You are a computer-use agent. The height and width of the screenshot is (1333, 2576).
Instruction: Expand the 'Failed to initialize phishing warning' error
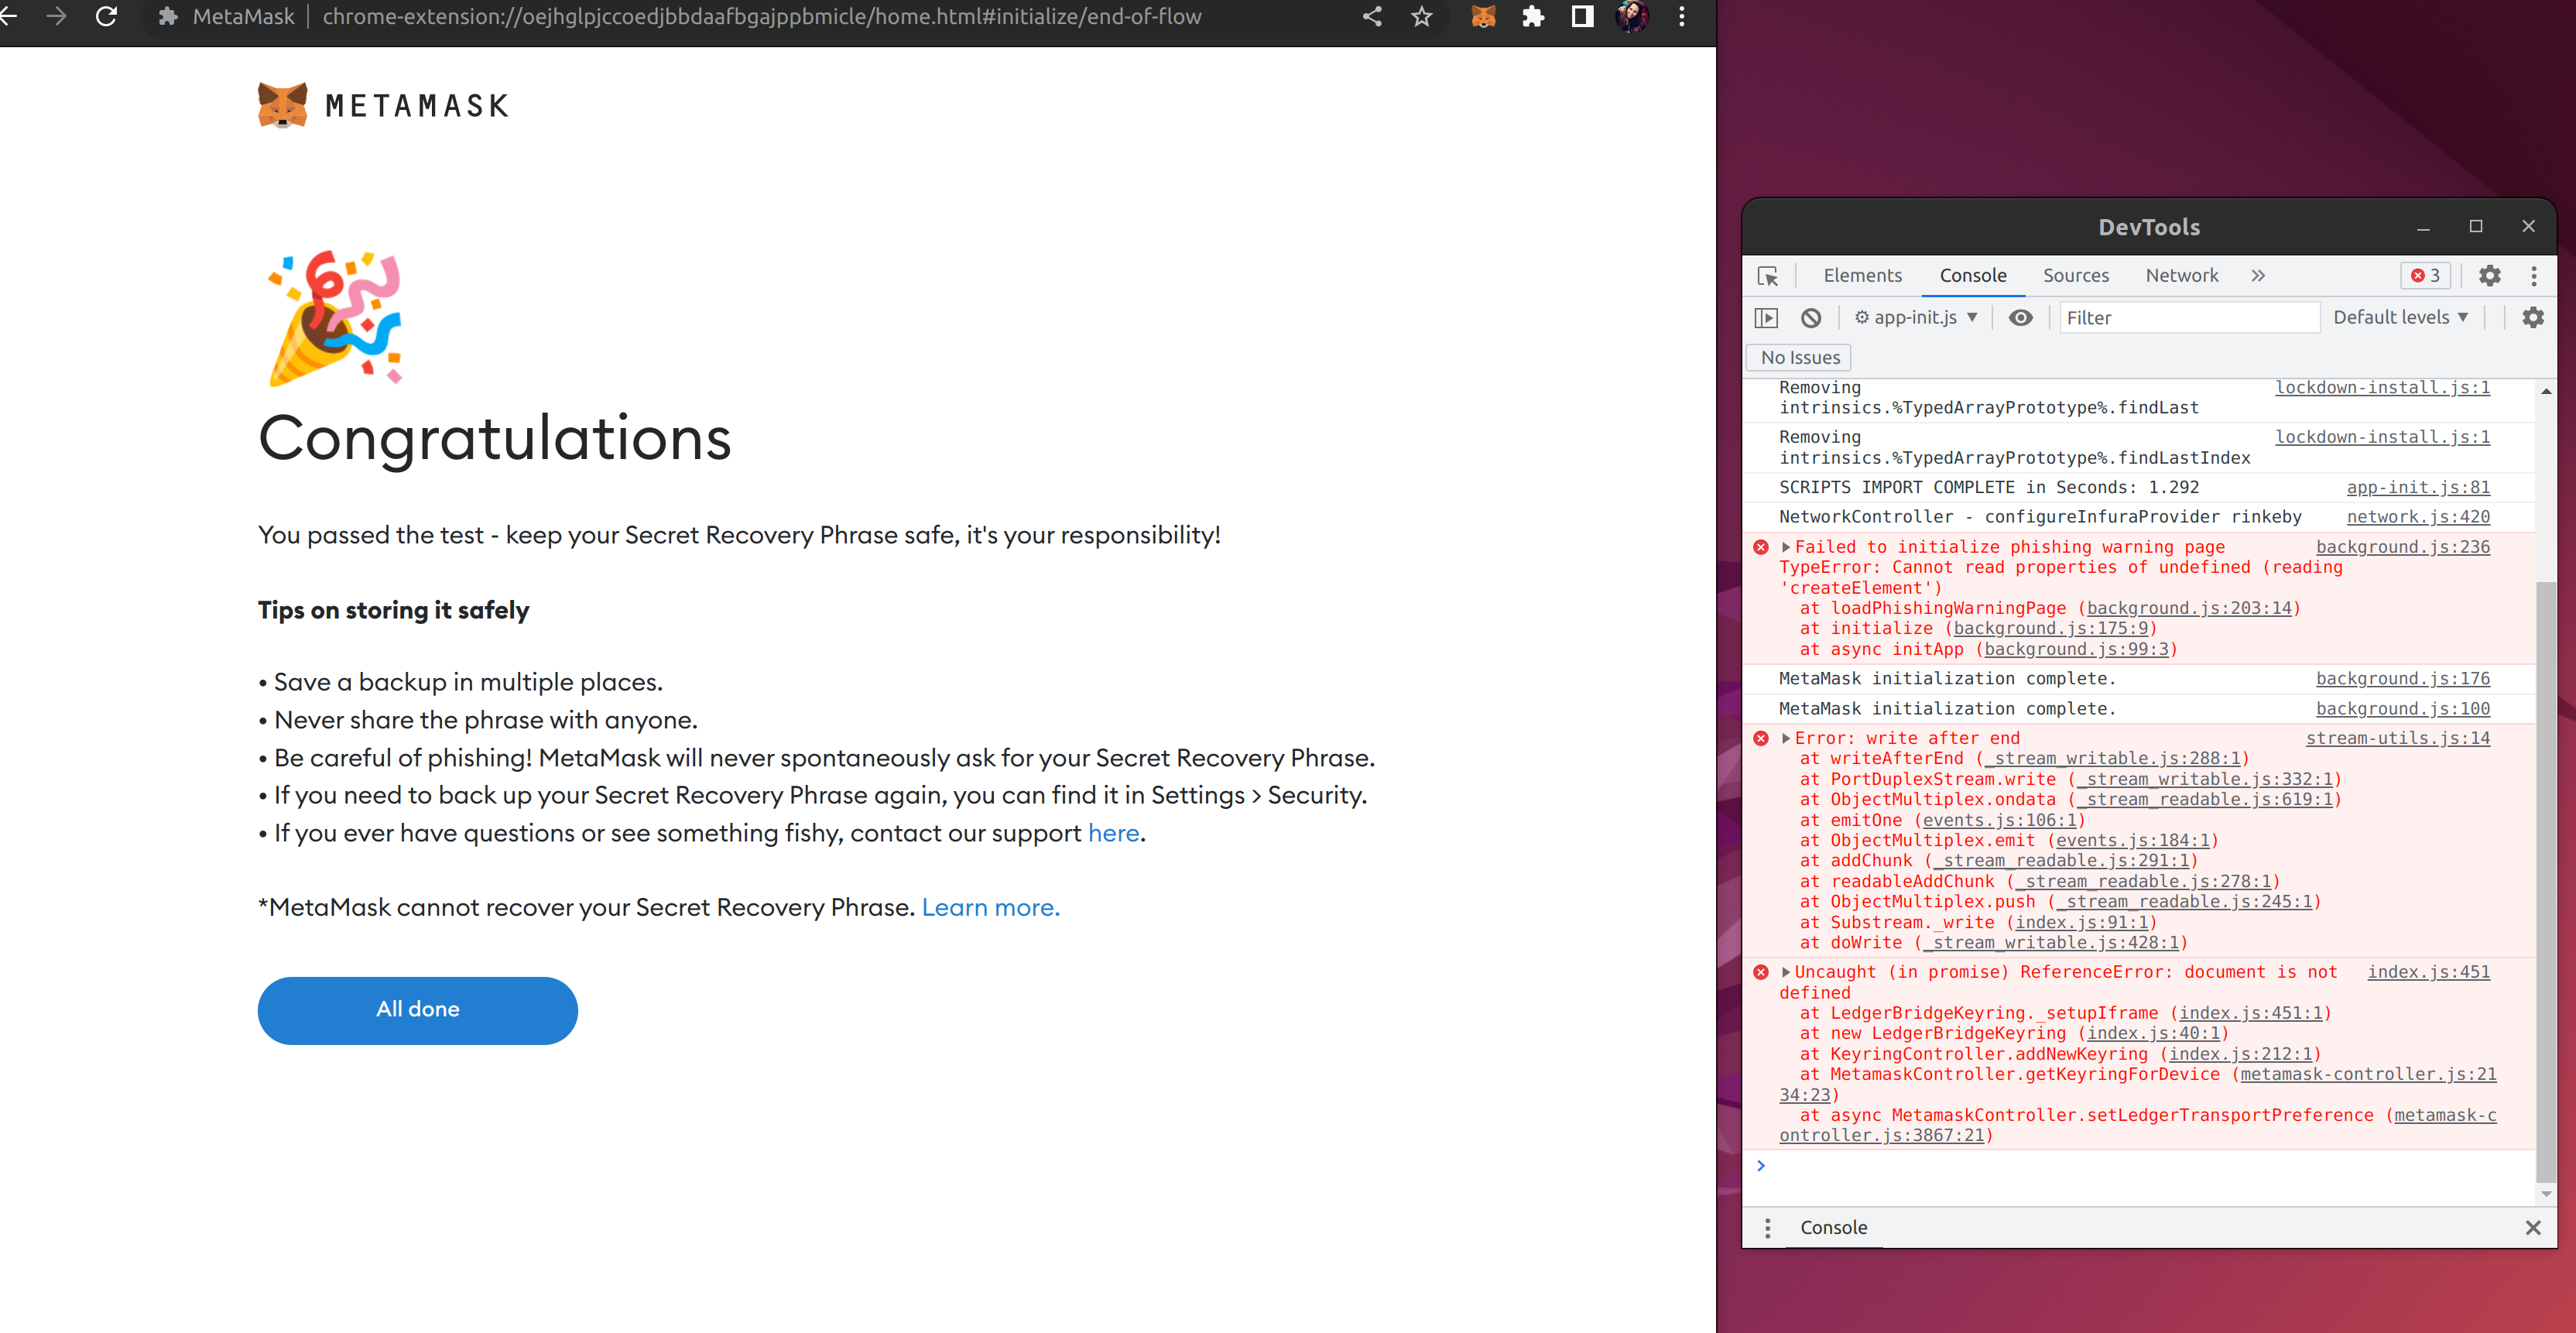[x=1788, y=547]
